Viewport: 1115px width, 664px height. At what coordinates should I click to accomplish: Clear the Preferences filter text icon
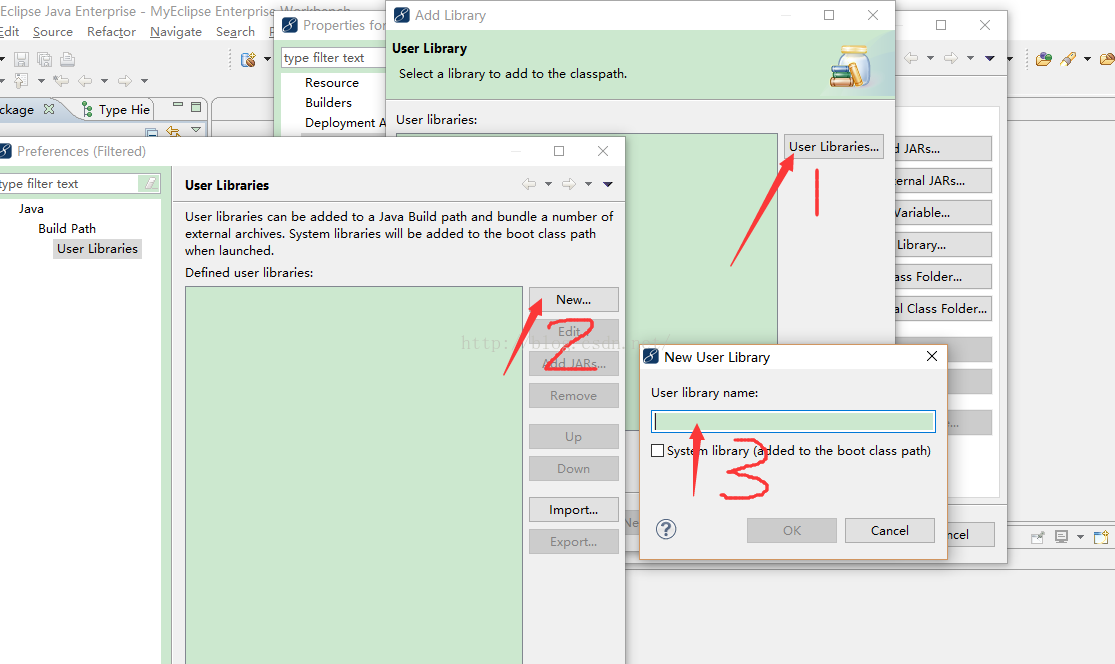(x=150, y=183)
